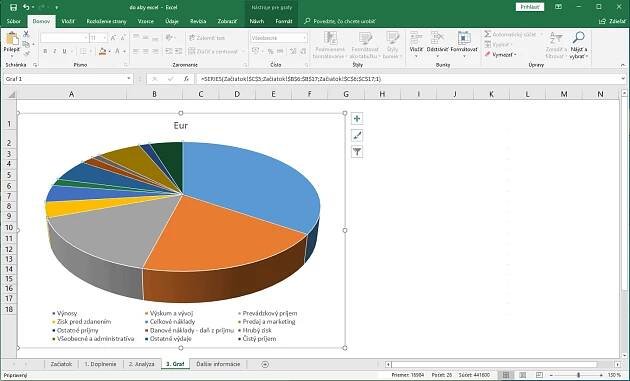Open the Chart Styles paintbrush button

357,135
